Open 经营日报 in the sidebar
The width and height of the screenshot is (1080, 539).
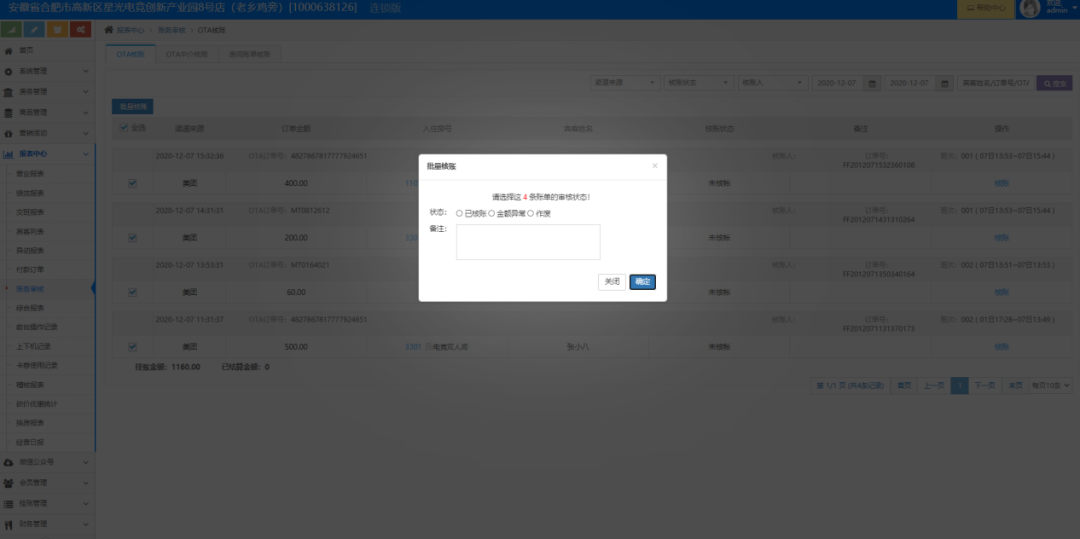tap(30, 443)
